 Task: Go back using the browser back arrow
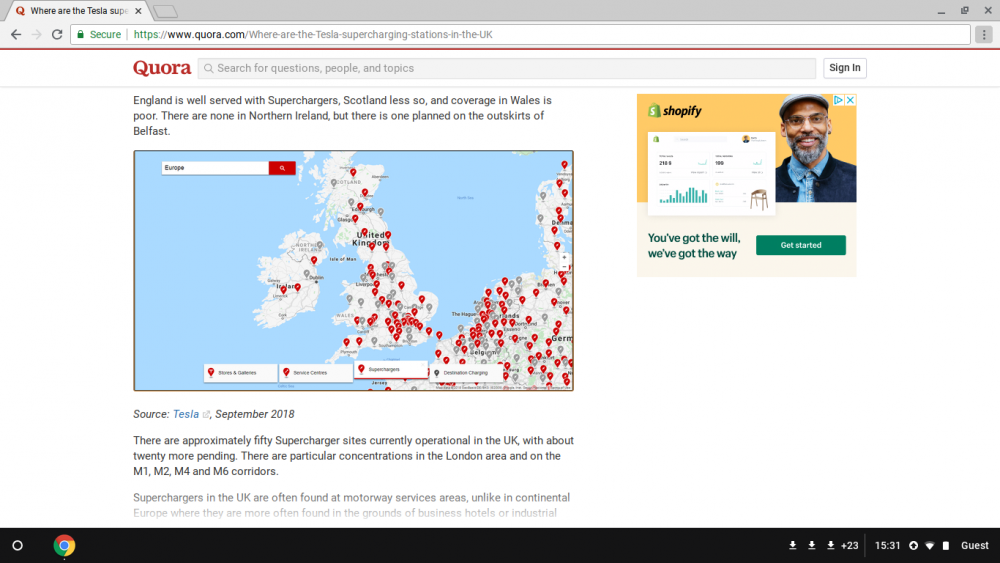point(16,34)
